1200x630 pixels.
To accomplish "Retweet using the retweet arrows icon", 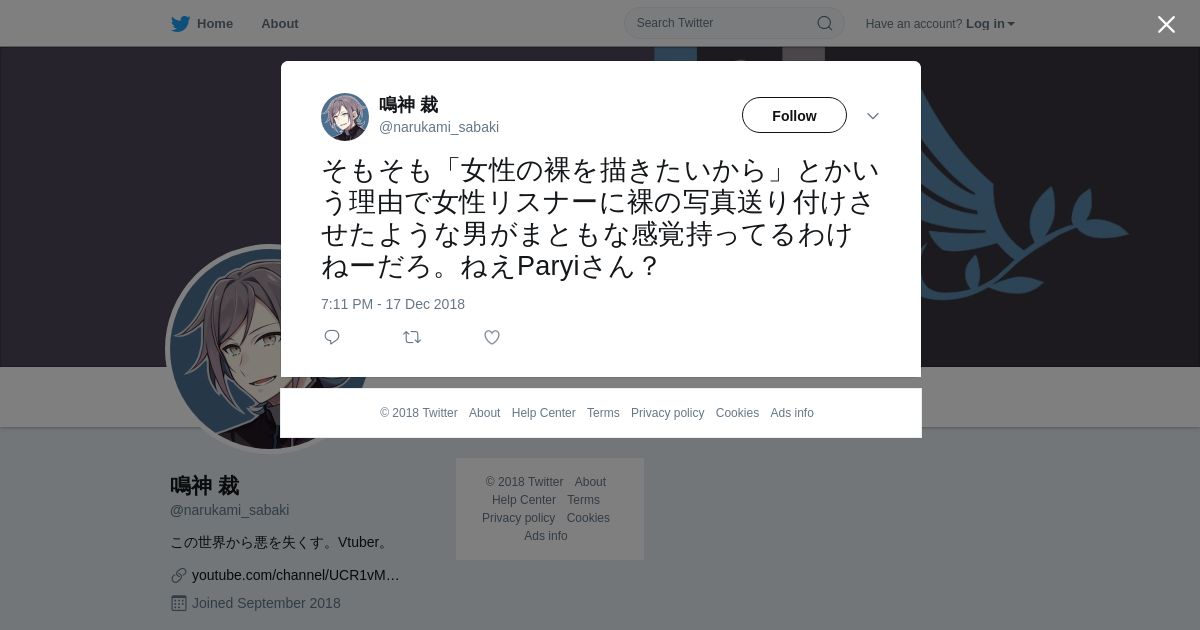I will click(412, 337).
